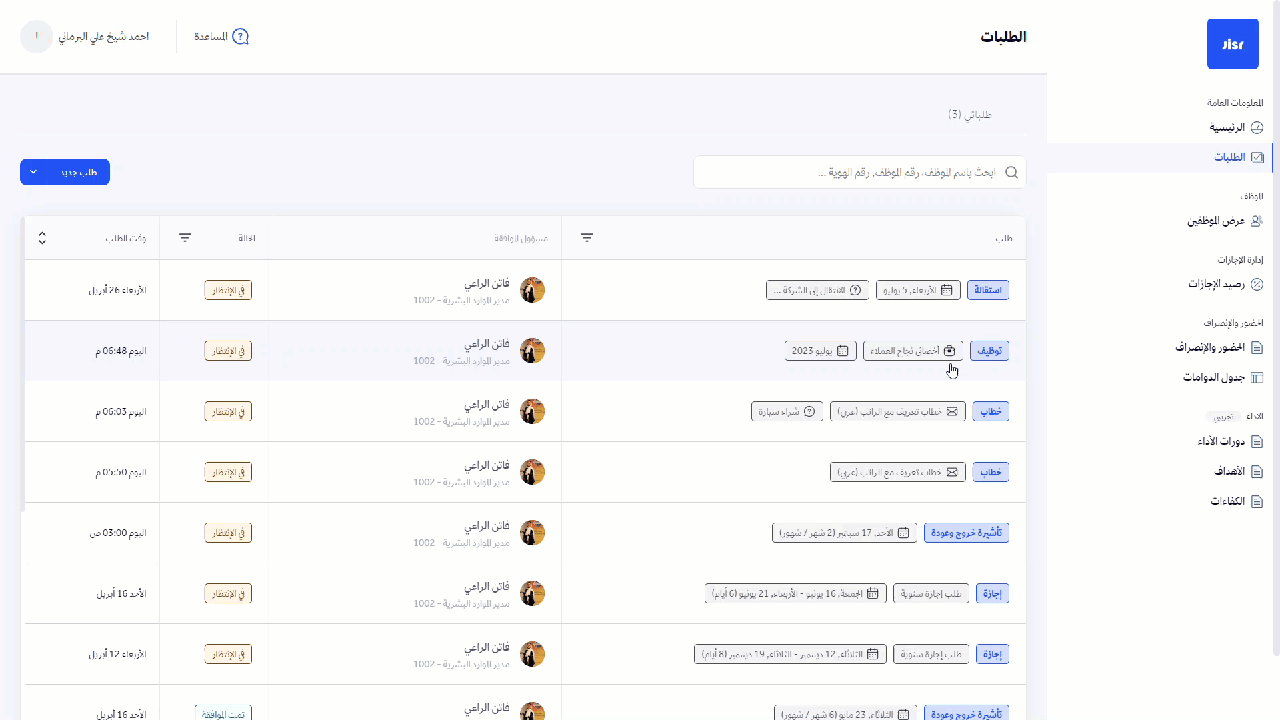Click the الكفاءات competencies icon
The image size is (1280, 720).
coord(1257,501)
